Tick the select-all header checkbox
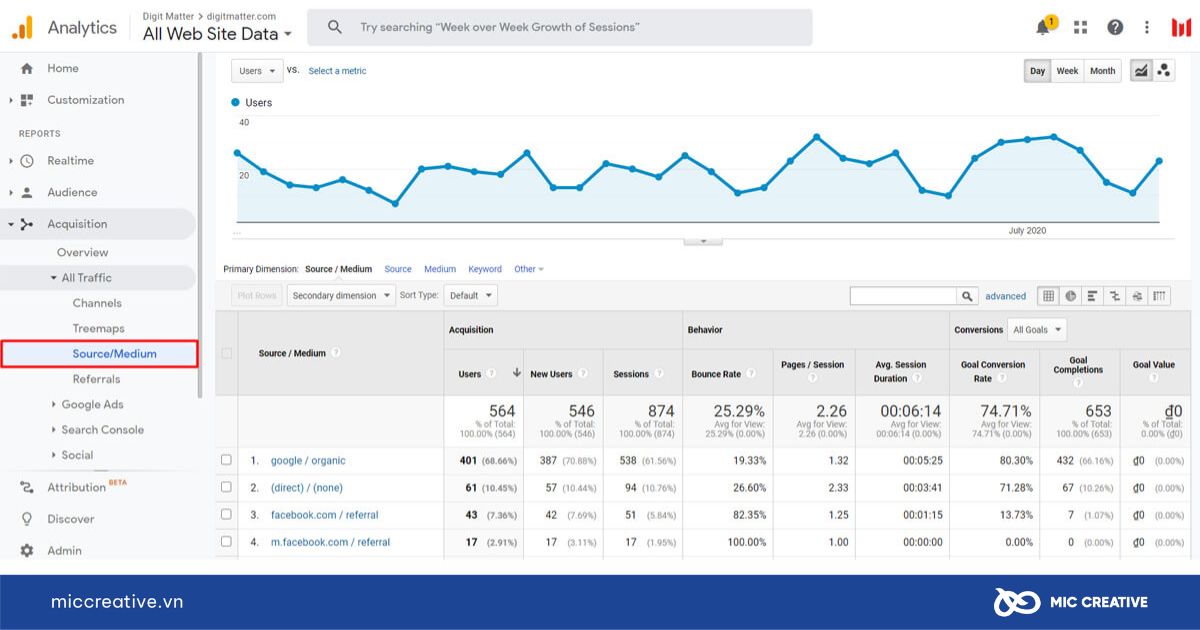Viewport: 1200px width, 630px height. click(226, 353)
